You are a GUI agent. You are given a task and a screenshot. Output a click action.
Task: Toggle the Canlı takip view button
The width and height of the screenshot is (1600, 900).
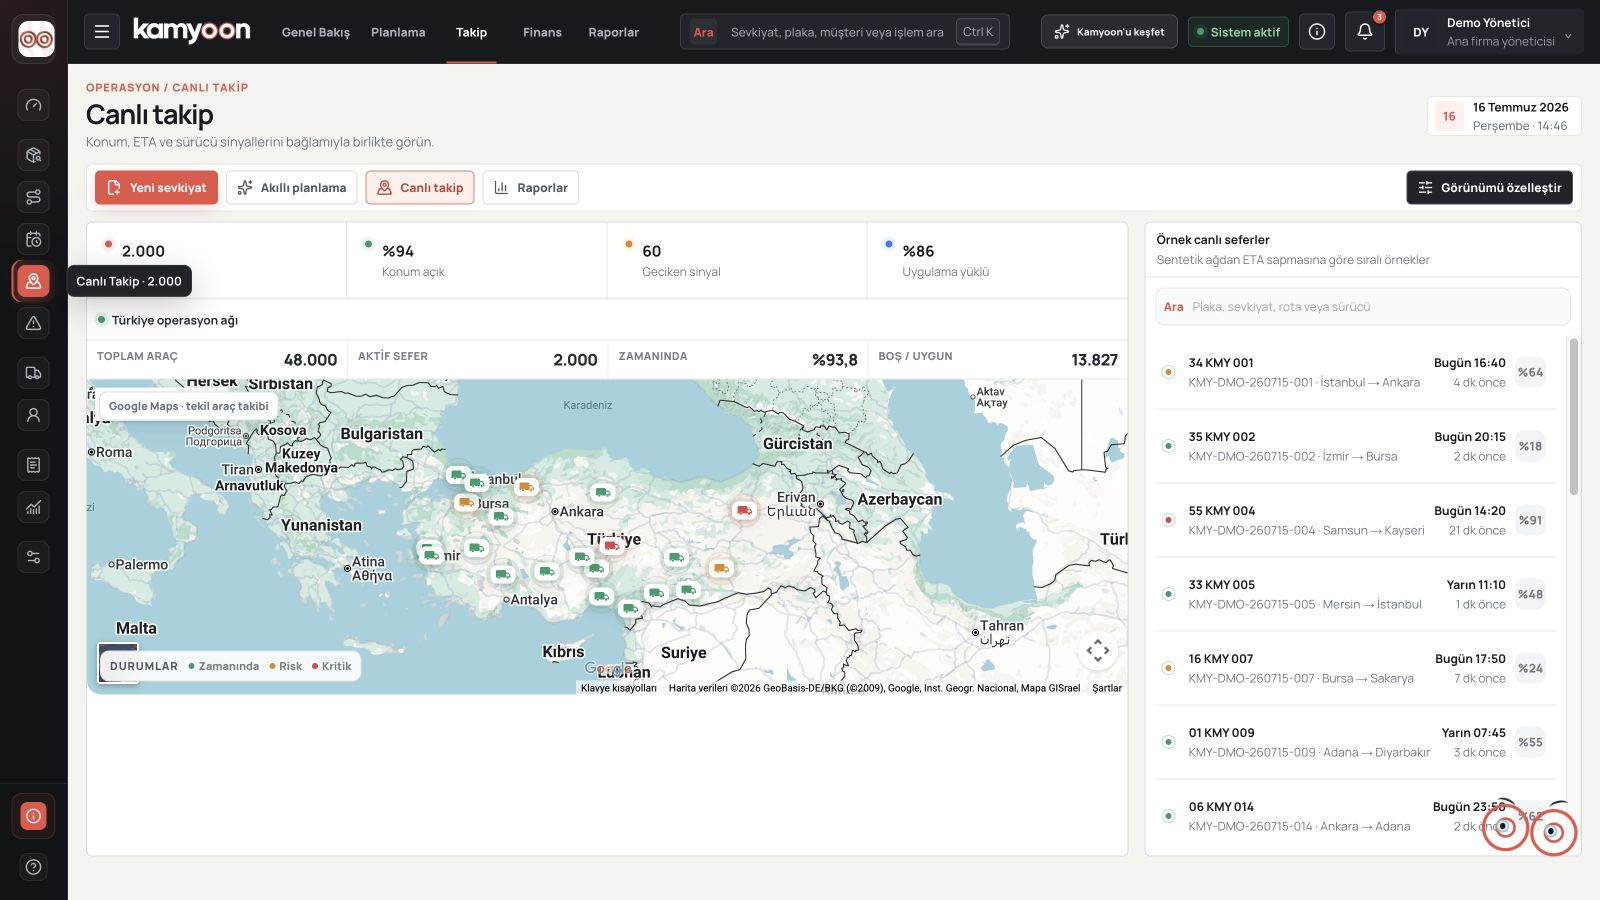click(x=420, y=187)
